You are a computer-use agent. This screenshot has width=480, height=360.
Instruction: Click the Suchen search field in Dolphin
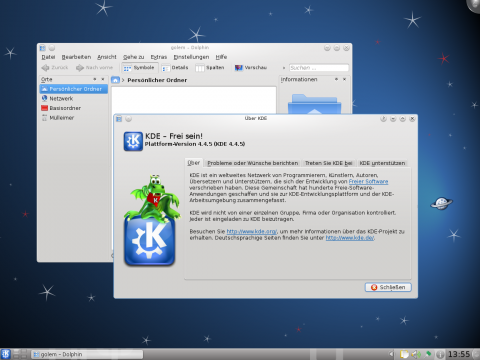(319, 68)
